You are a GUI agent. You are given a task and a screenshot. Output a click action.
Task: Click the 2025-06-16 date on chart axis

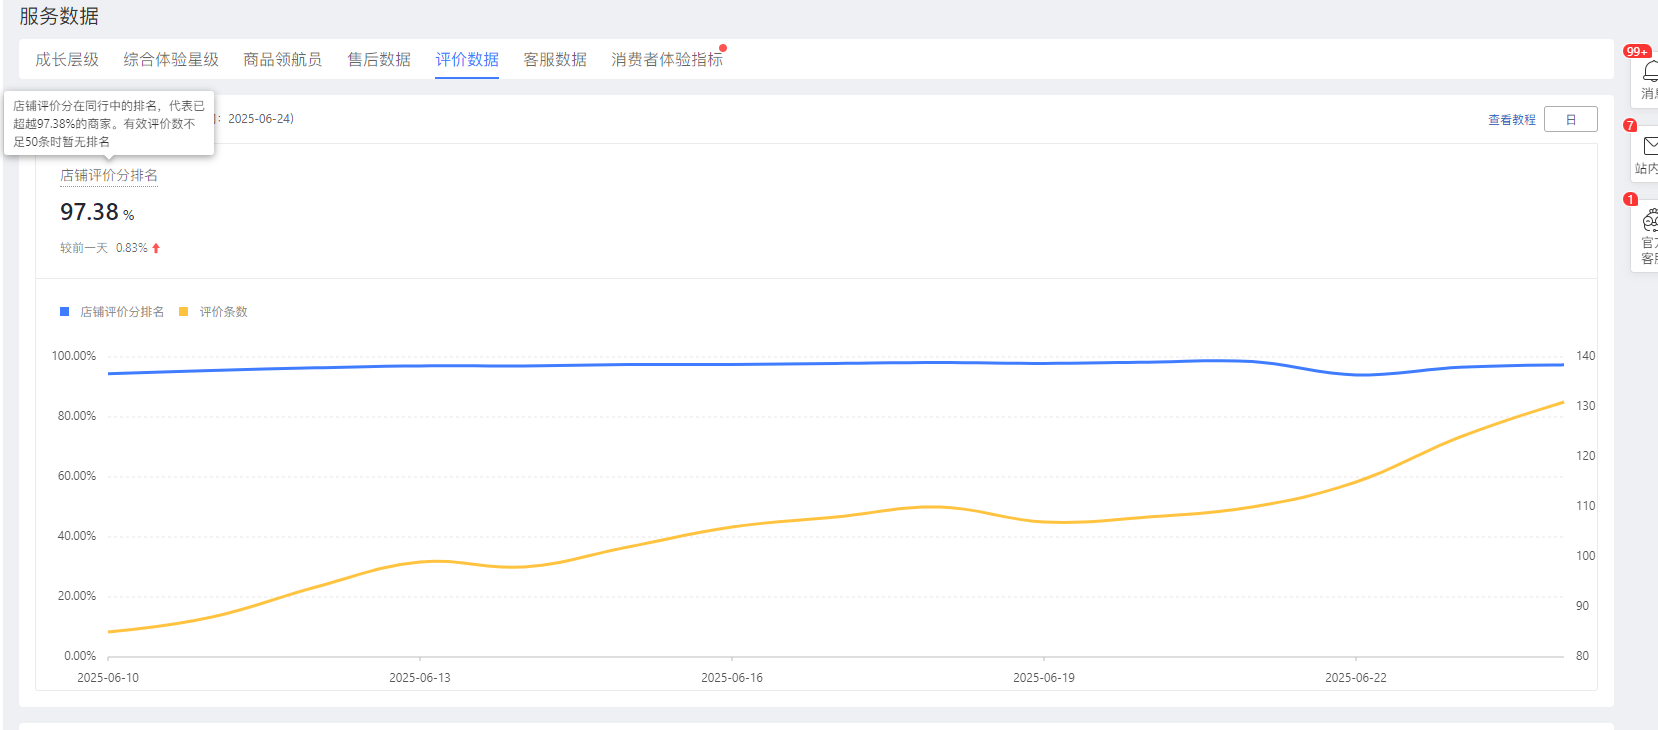731,678
